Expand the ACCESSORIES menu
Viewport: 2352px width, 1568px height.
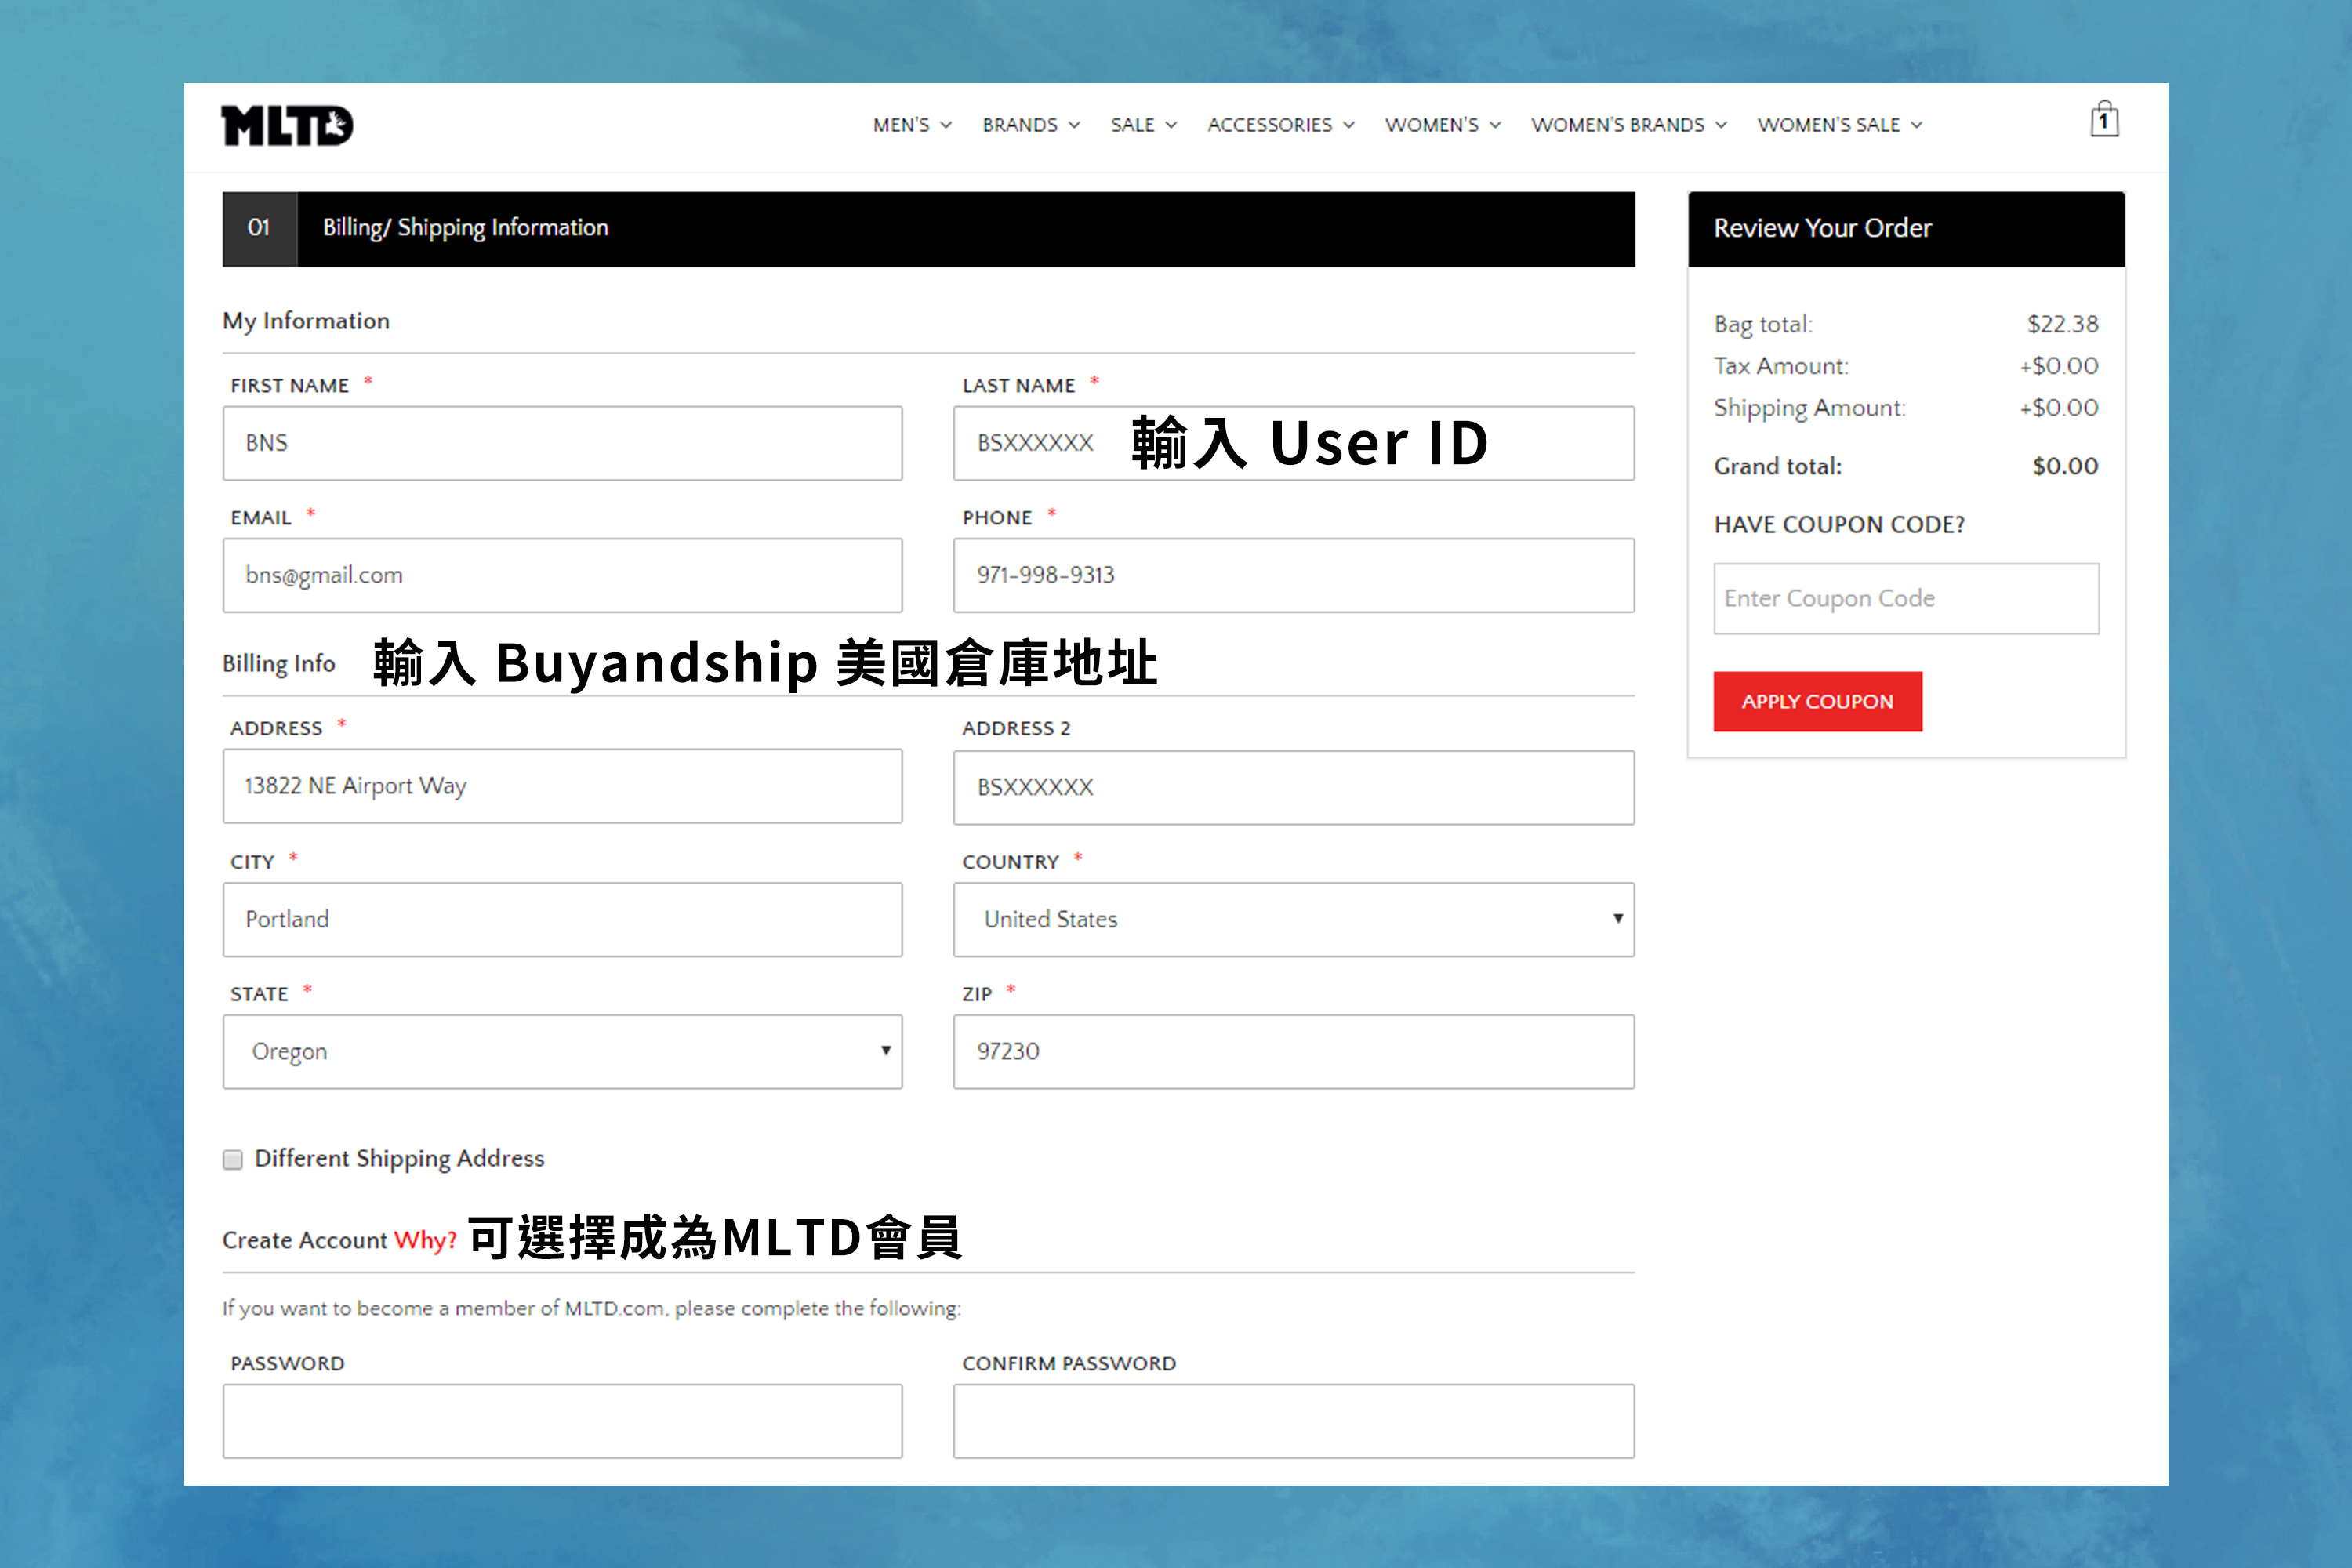coord(1280,125)
